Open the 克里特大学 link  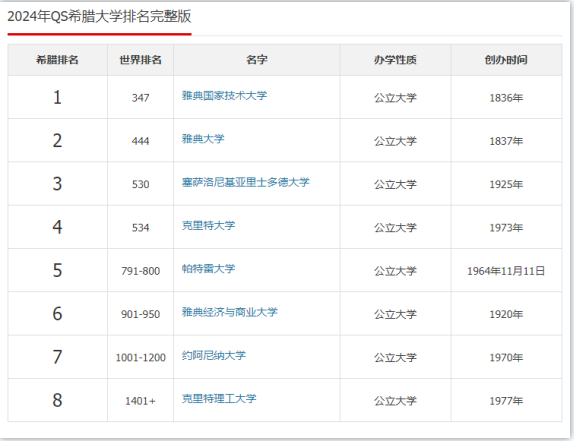(208, 225)
